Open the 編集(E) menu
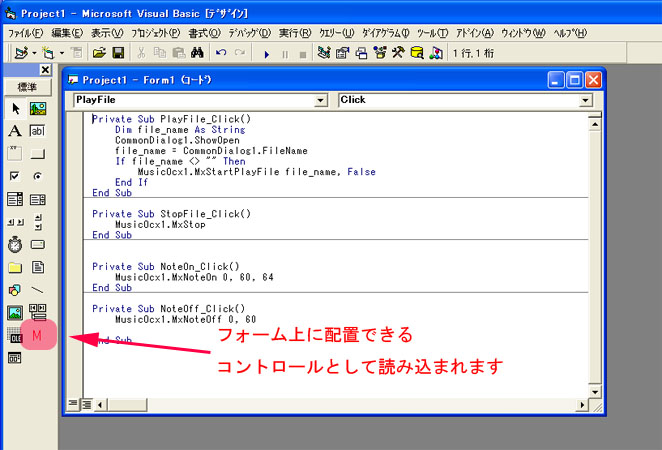Image resolution: width=662 pixels, height=450 pixels. point(68,33)
